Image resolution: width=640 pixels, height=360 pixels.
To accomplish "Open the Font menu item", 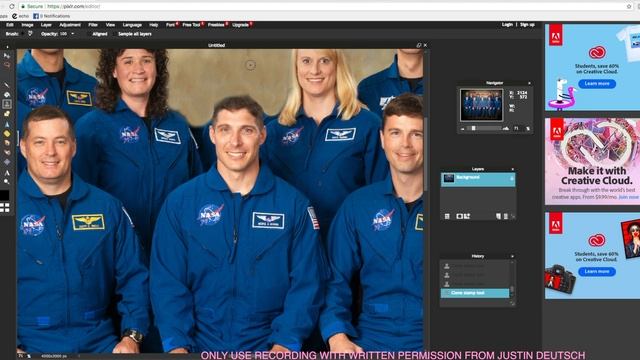I will click(x=171, y=25).
